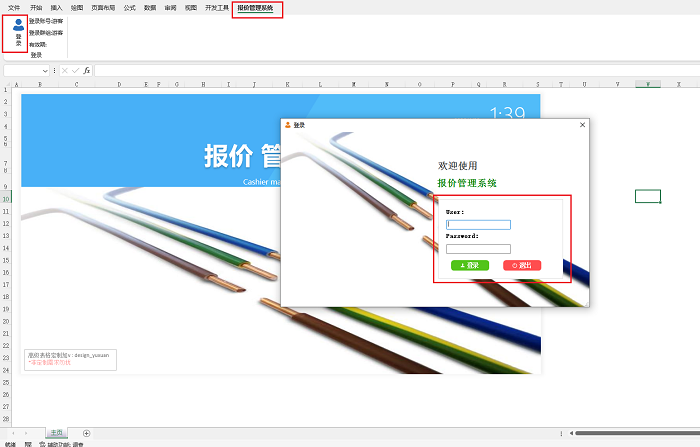700x447 pixels.
Task: Select column W header
Action: pyautogui.click(x=648, y=84)
